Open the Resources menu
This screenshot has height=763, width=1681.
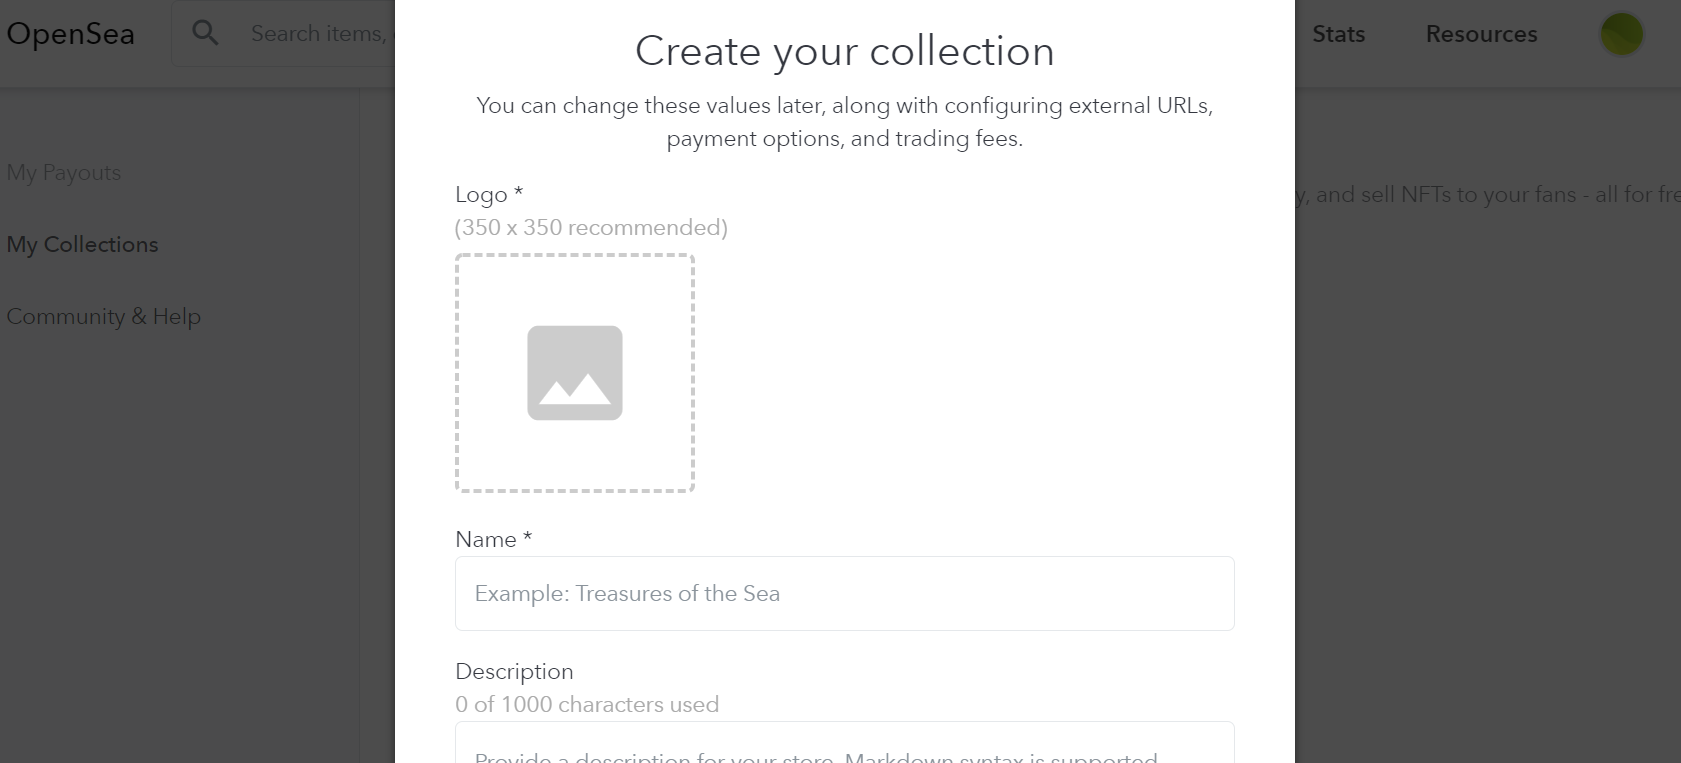(1481, 34)
